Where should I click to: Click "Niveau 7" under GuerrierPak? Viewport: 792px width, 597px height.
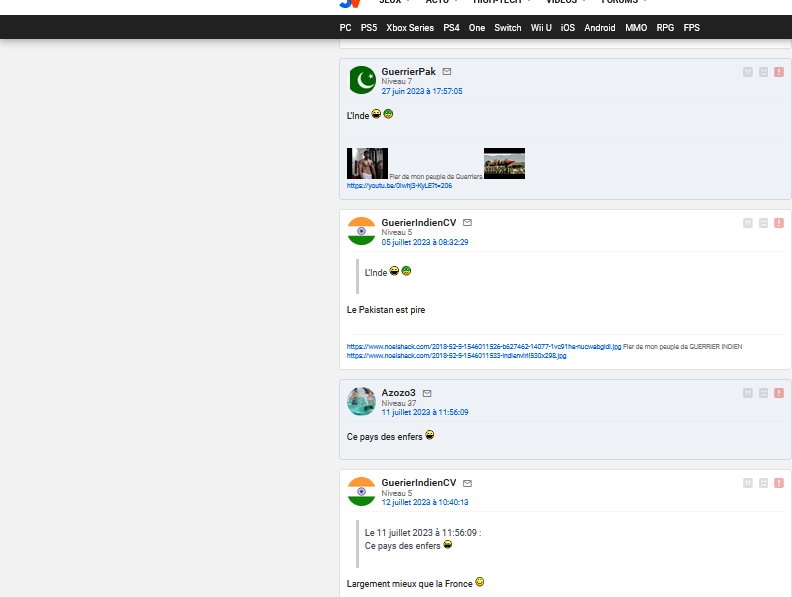point(397,81)
